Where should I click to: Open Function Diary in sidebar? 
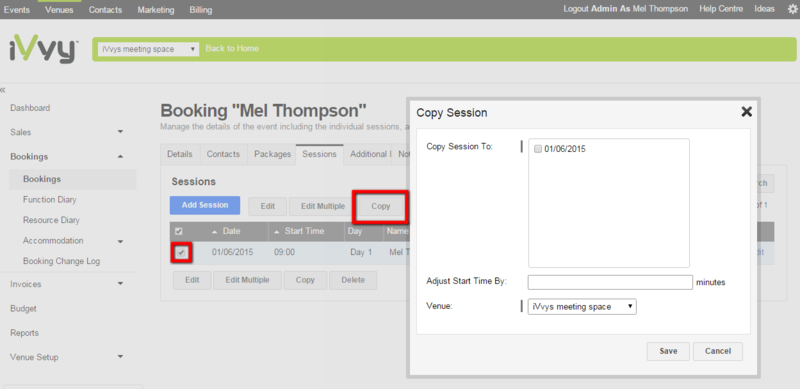pyautogui.click(x=49, y=200)
